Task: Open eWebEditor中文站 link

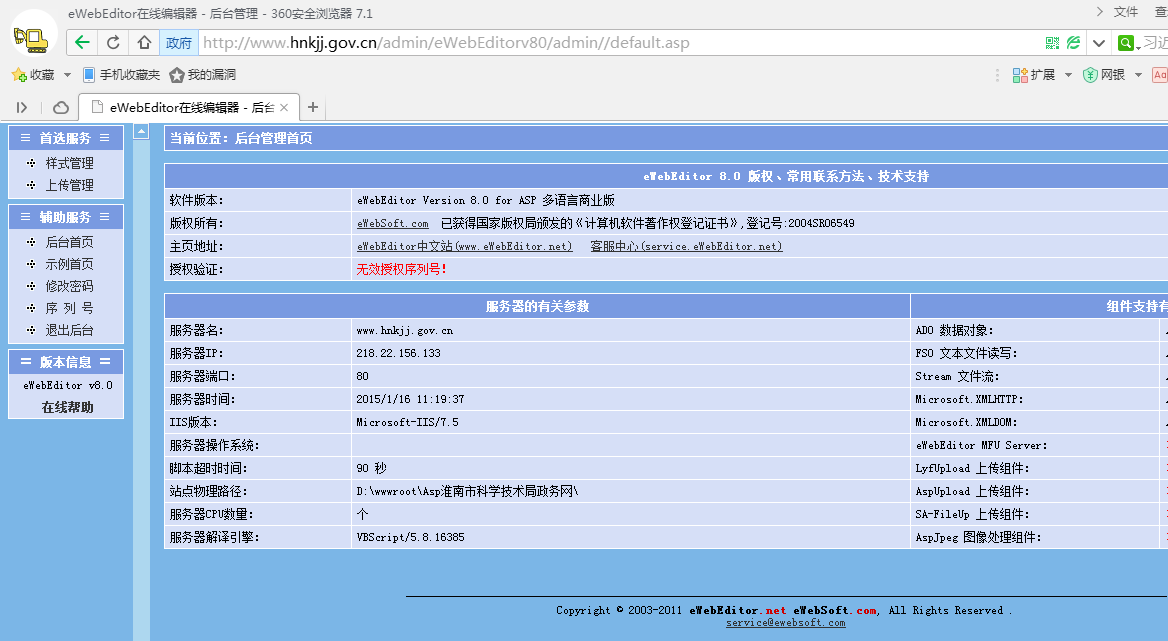Action: (464, 246)
